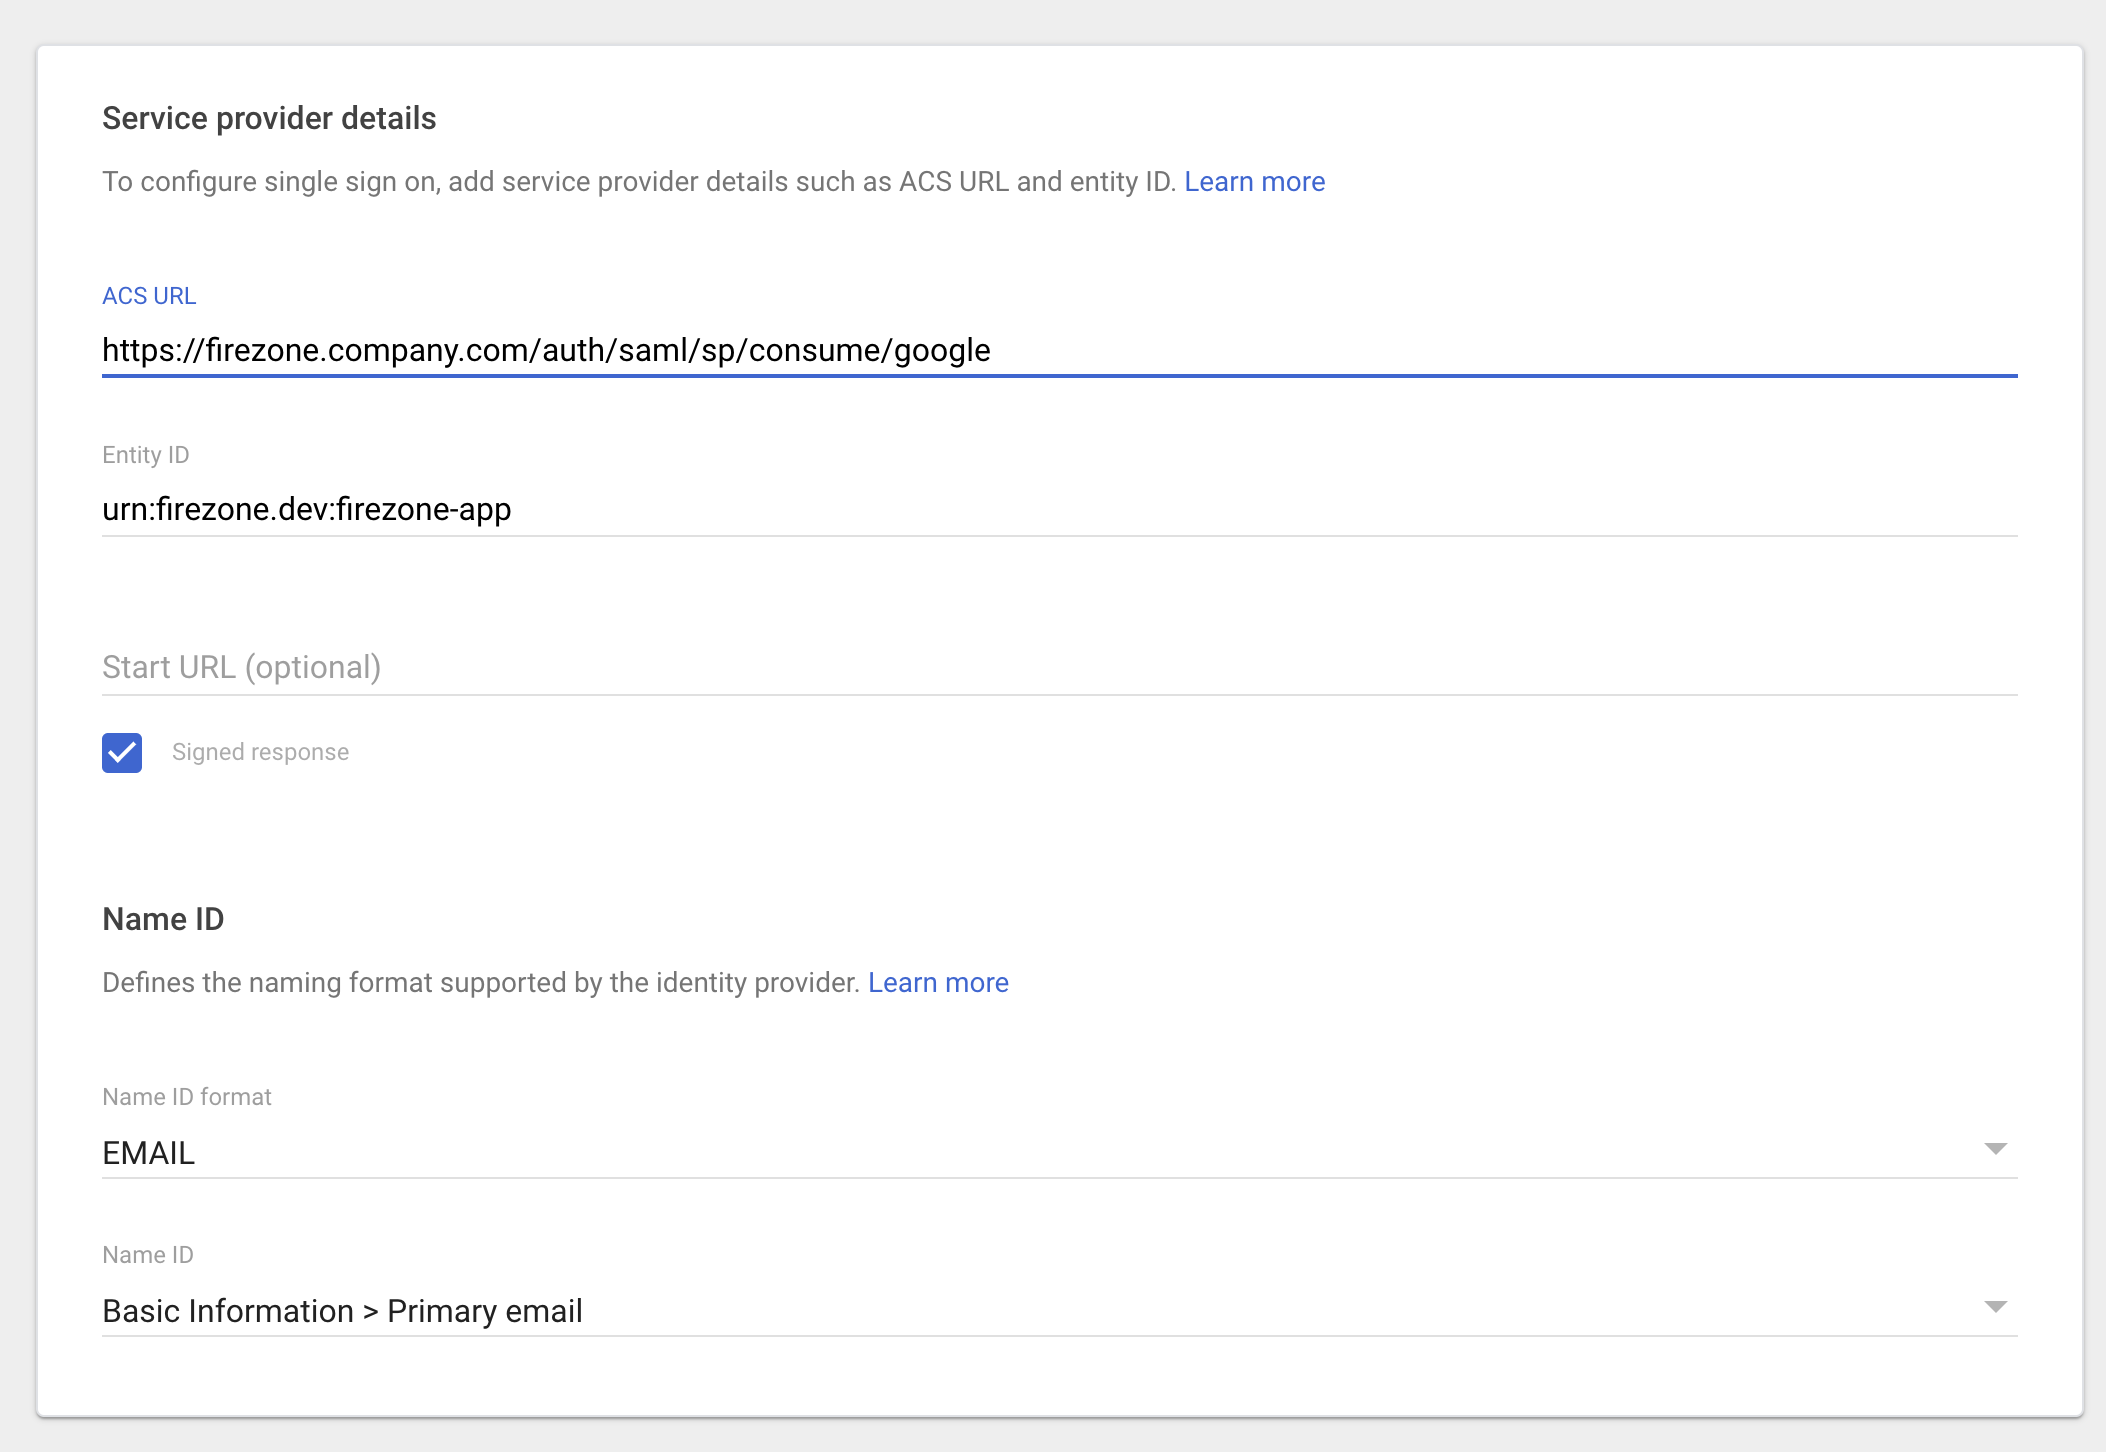Click the ACS URL input field

coord(1058,350)
